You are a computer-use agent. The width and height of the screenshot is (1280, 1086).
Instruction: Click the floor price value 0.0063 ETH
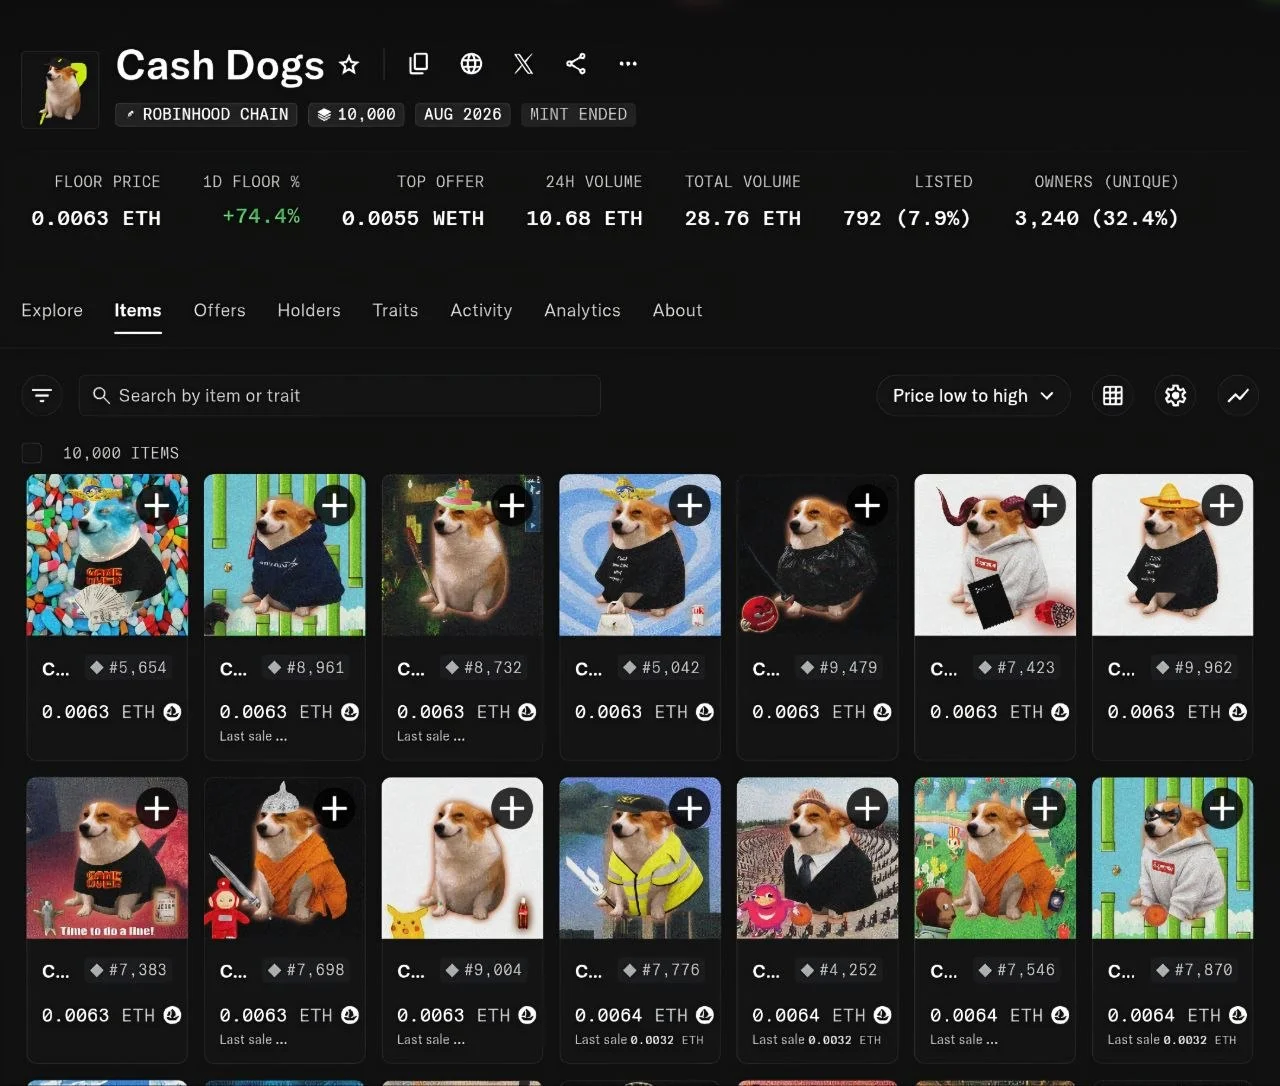96,218
